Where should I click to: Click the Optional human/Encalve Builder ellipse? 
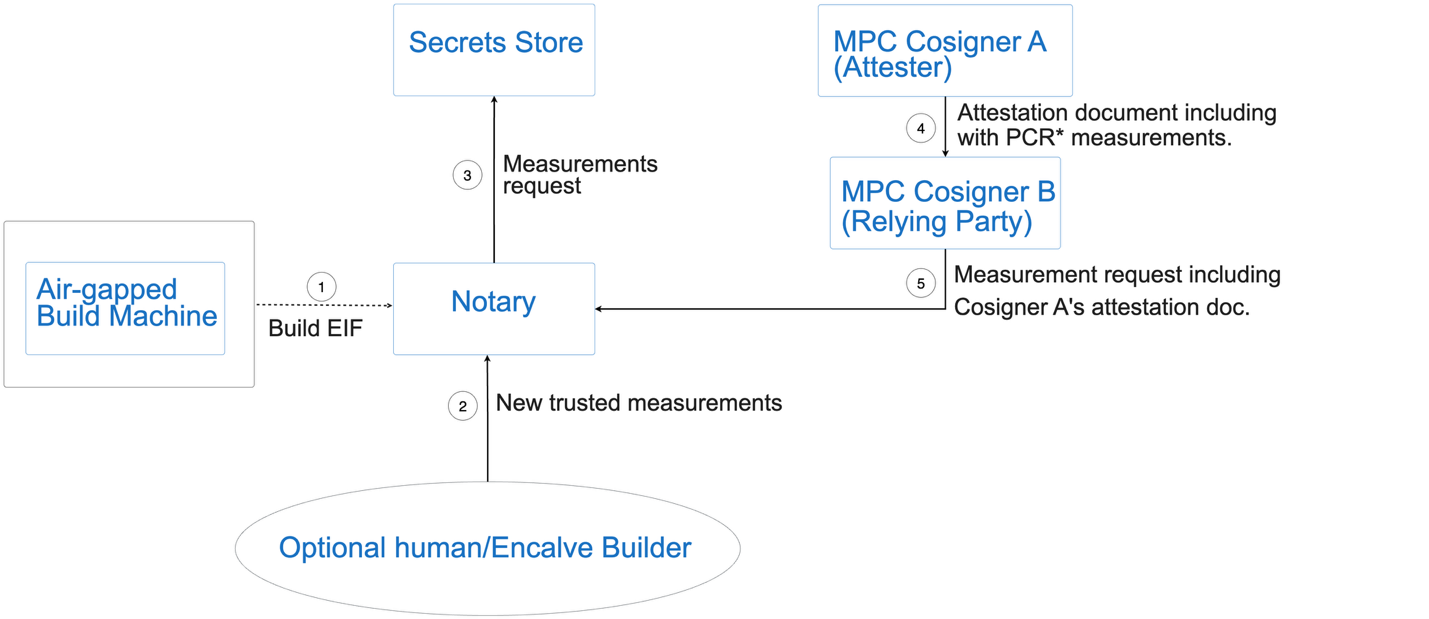point(487,548)
